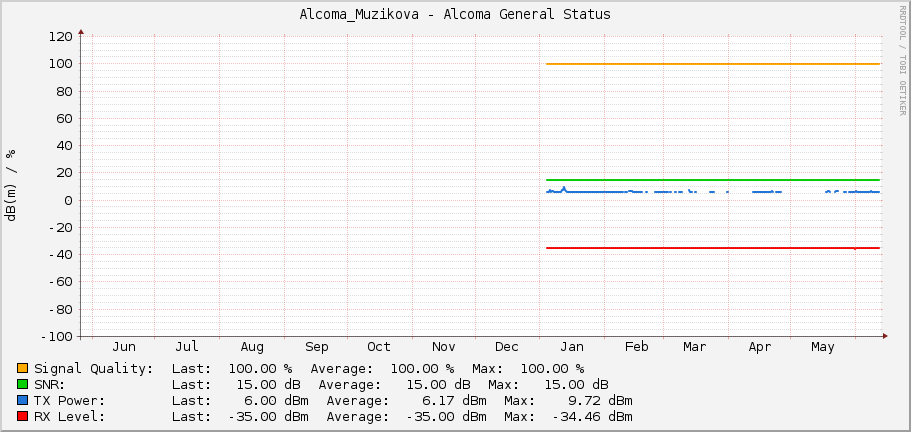Click the Dec x-axis label
This screenshot has width=911, height=432.
(x=507, y=347)
